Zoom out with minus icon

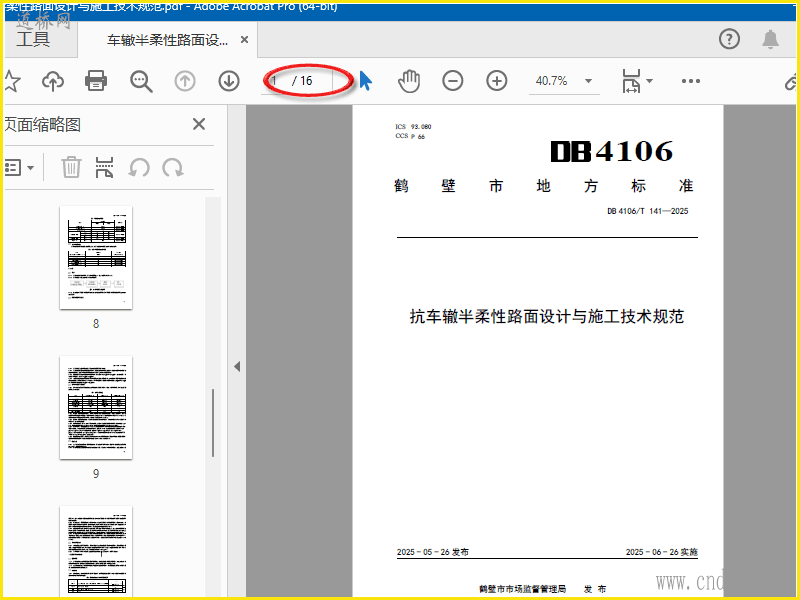(453, 81)
